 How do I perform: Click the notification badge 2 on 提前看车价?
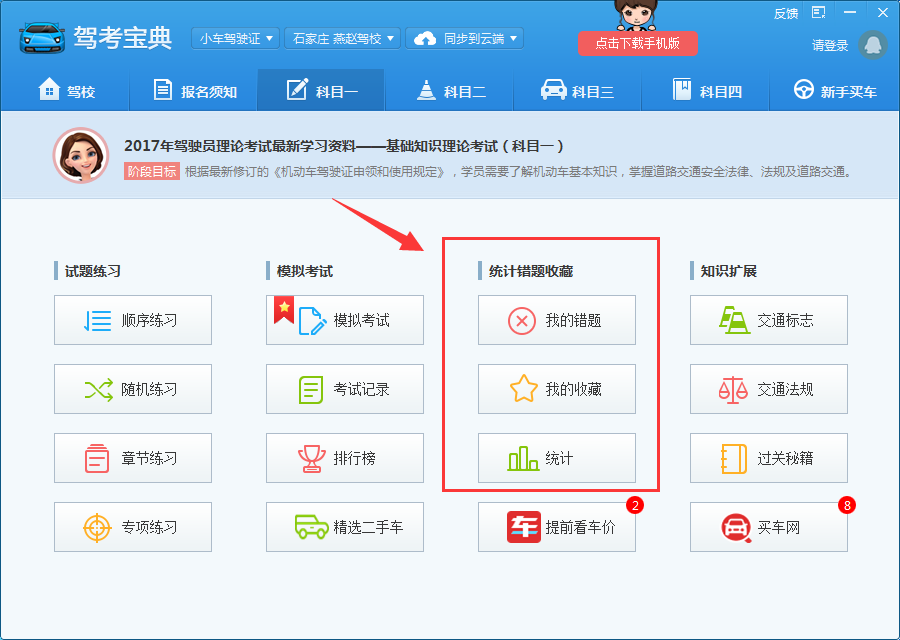pyautogui.click(x=635, y=505)
